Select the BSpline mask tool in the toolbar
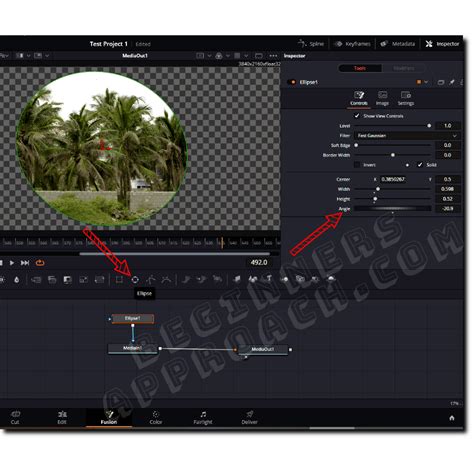The height and width of the screenshot is (474, 474). coord(166,280)
